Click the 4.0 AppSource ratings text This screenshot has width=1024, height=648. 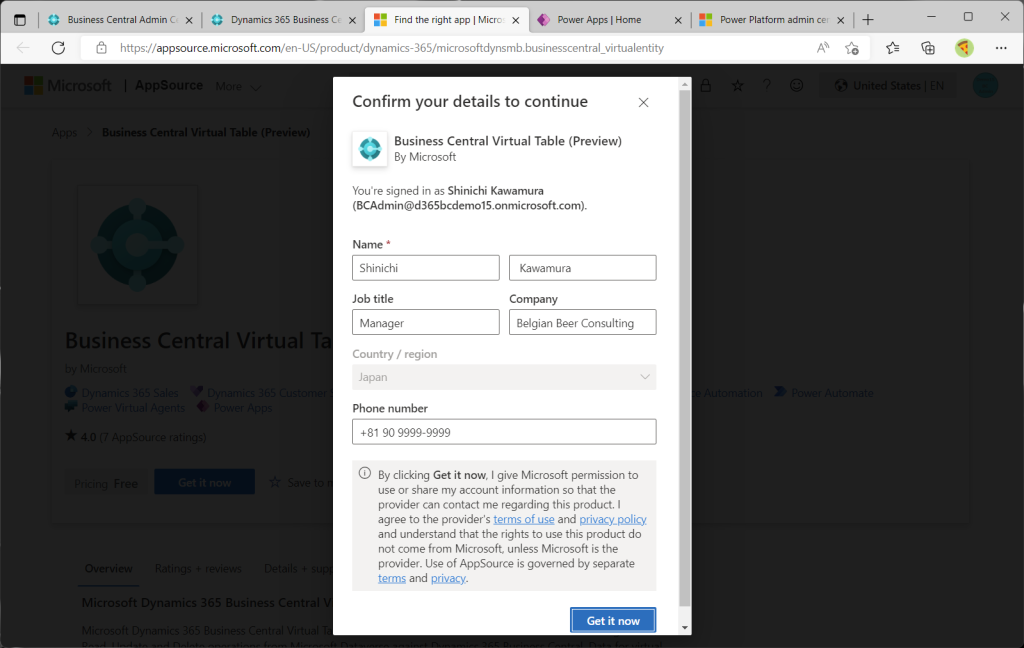(x=136, y=436)
